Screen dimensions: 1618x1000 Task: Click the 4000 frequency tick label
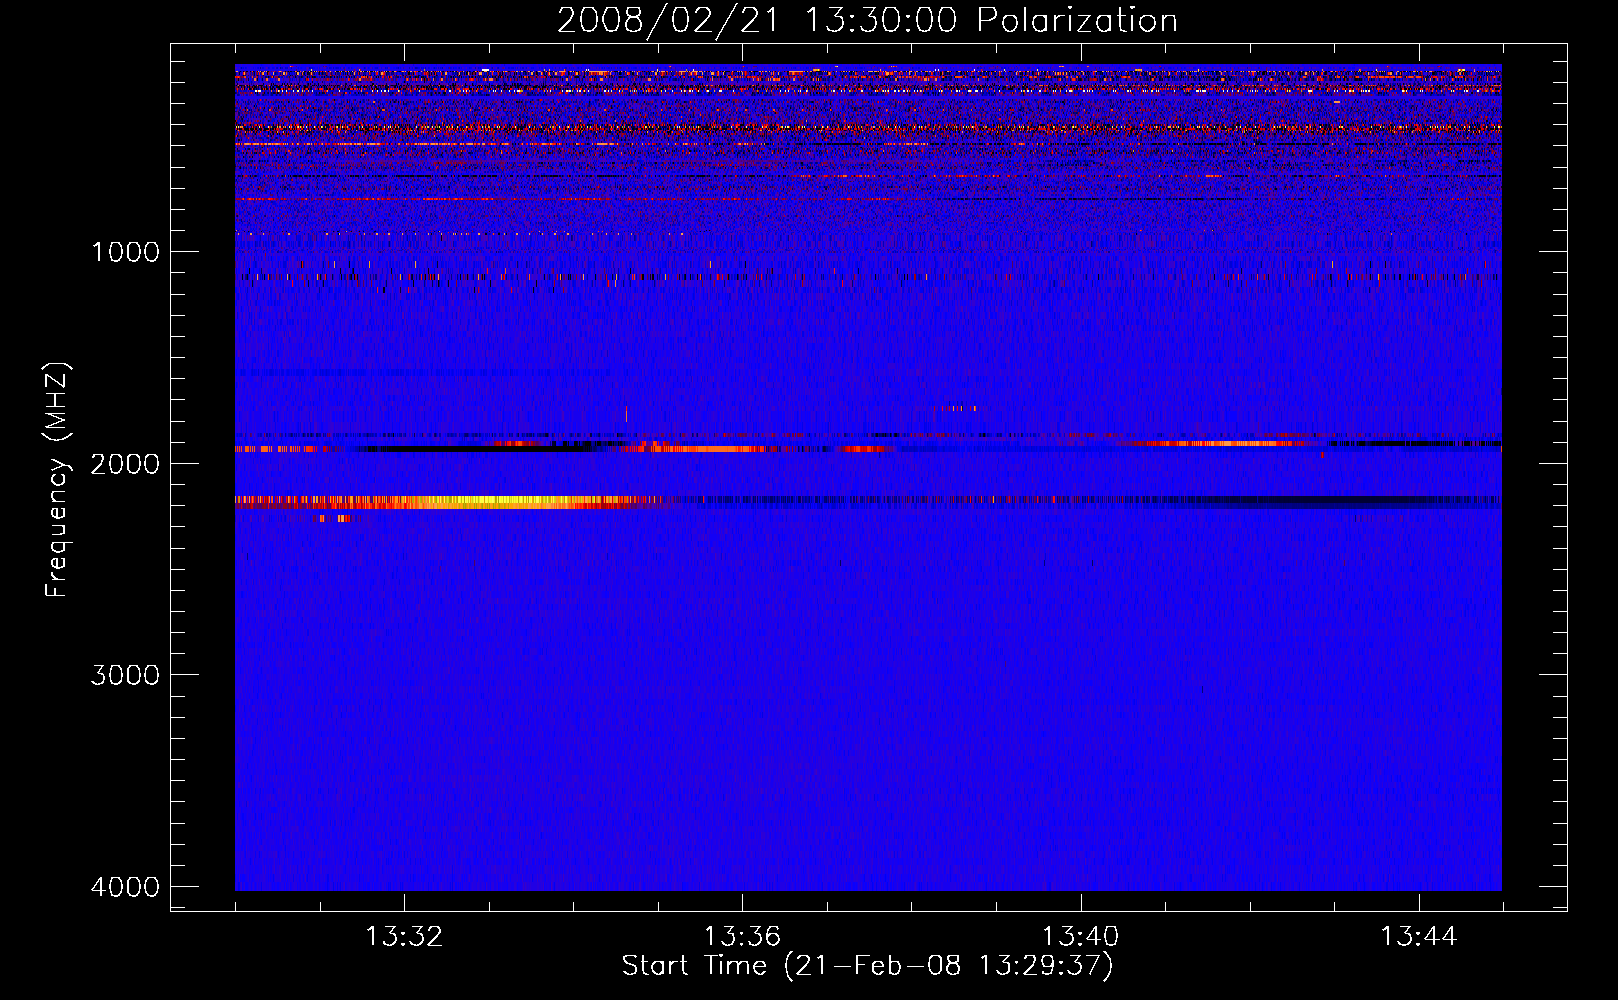(126, 887)
